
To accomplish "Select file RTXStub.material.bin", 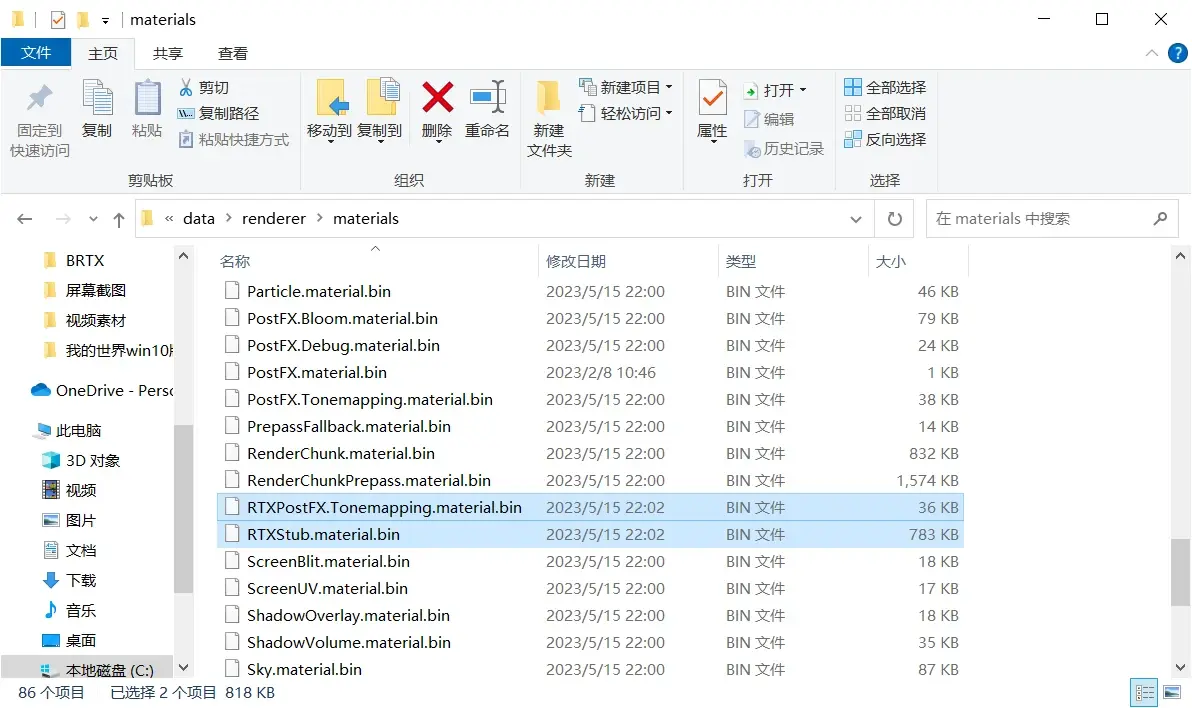I will click(590, 534).
